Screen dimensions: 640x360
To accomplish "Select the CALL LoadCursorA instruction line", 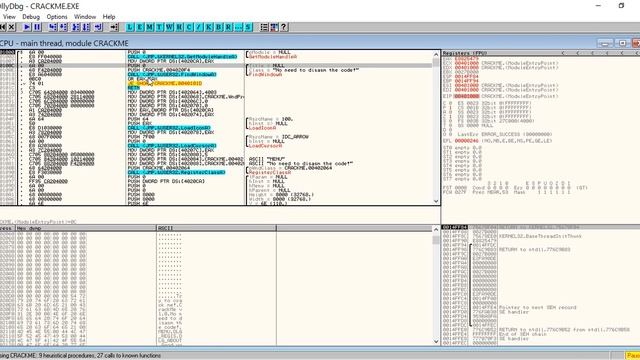I will (172, 146).
